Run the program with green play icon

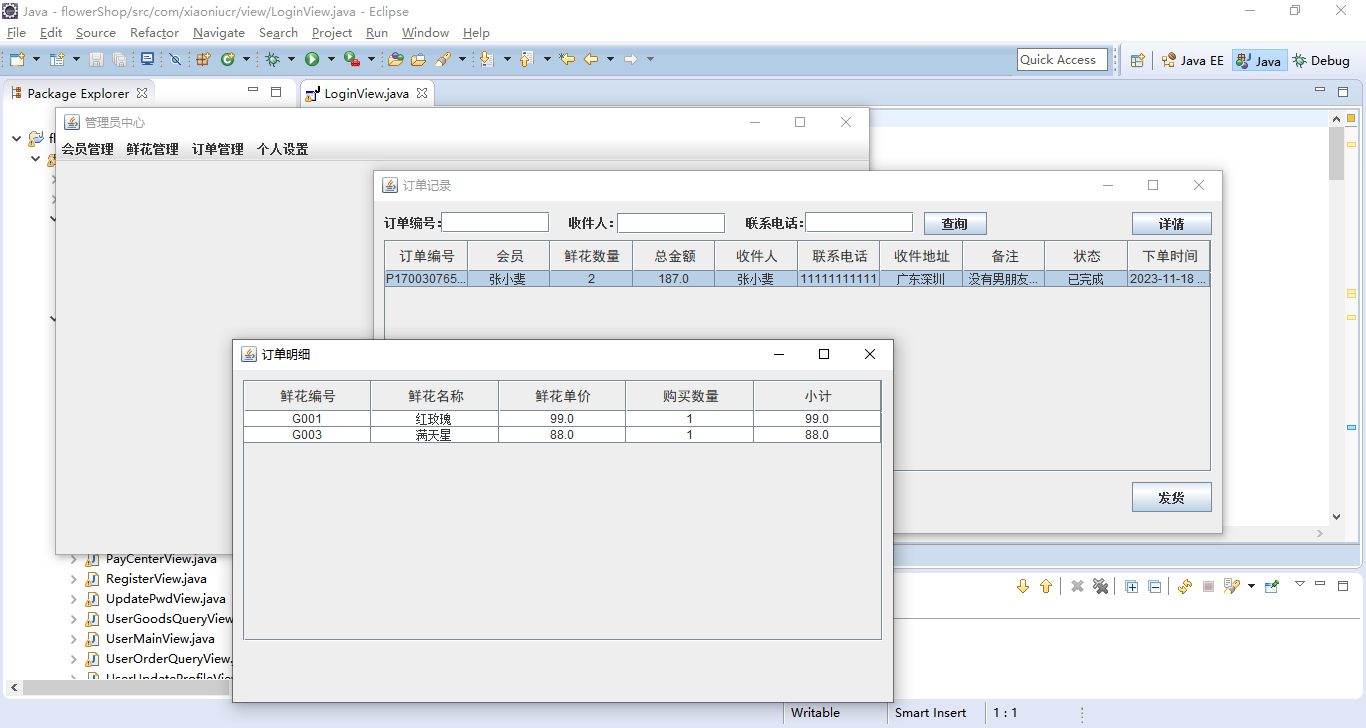tap(312, 60)
